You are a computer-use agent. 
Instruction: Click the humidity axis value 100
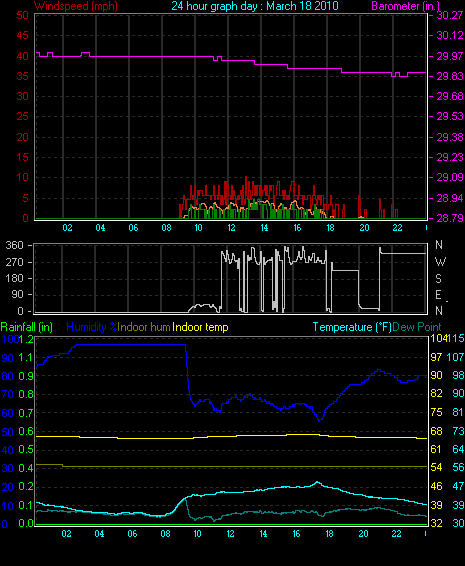(9, 339)
